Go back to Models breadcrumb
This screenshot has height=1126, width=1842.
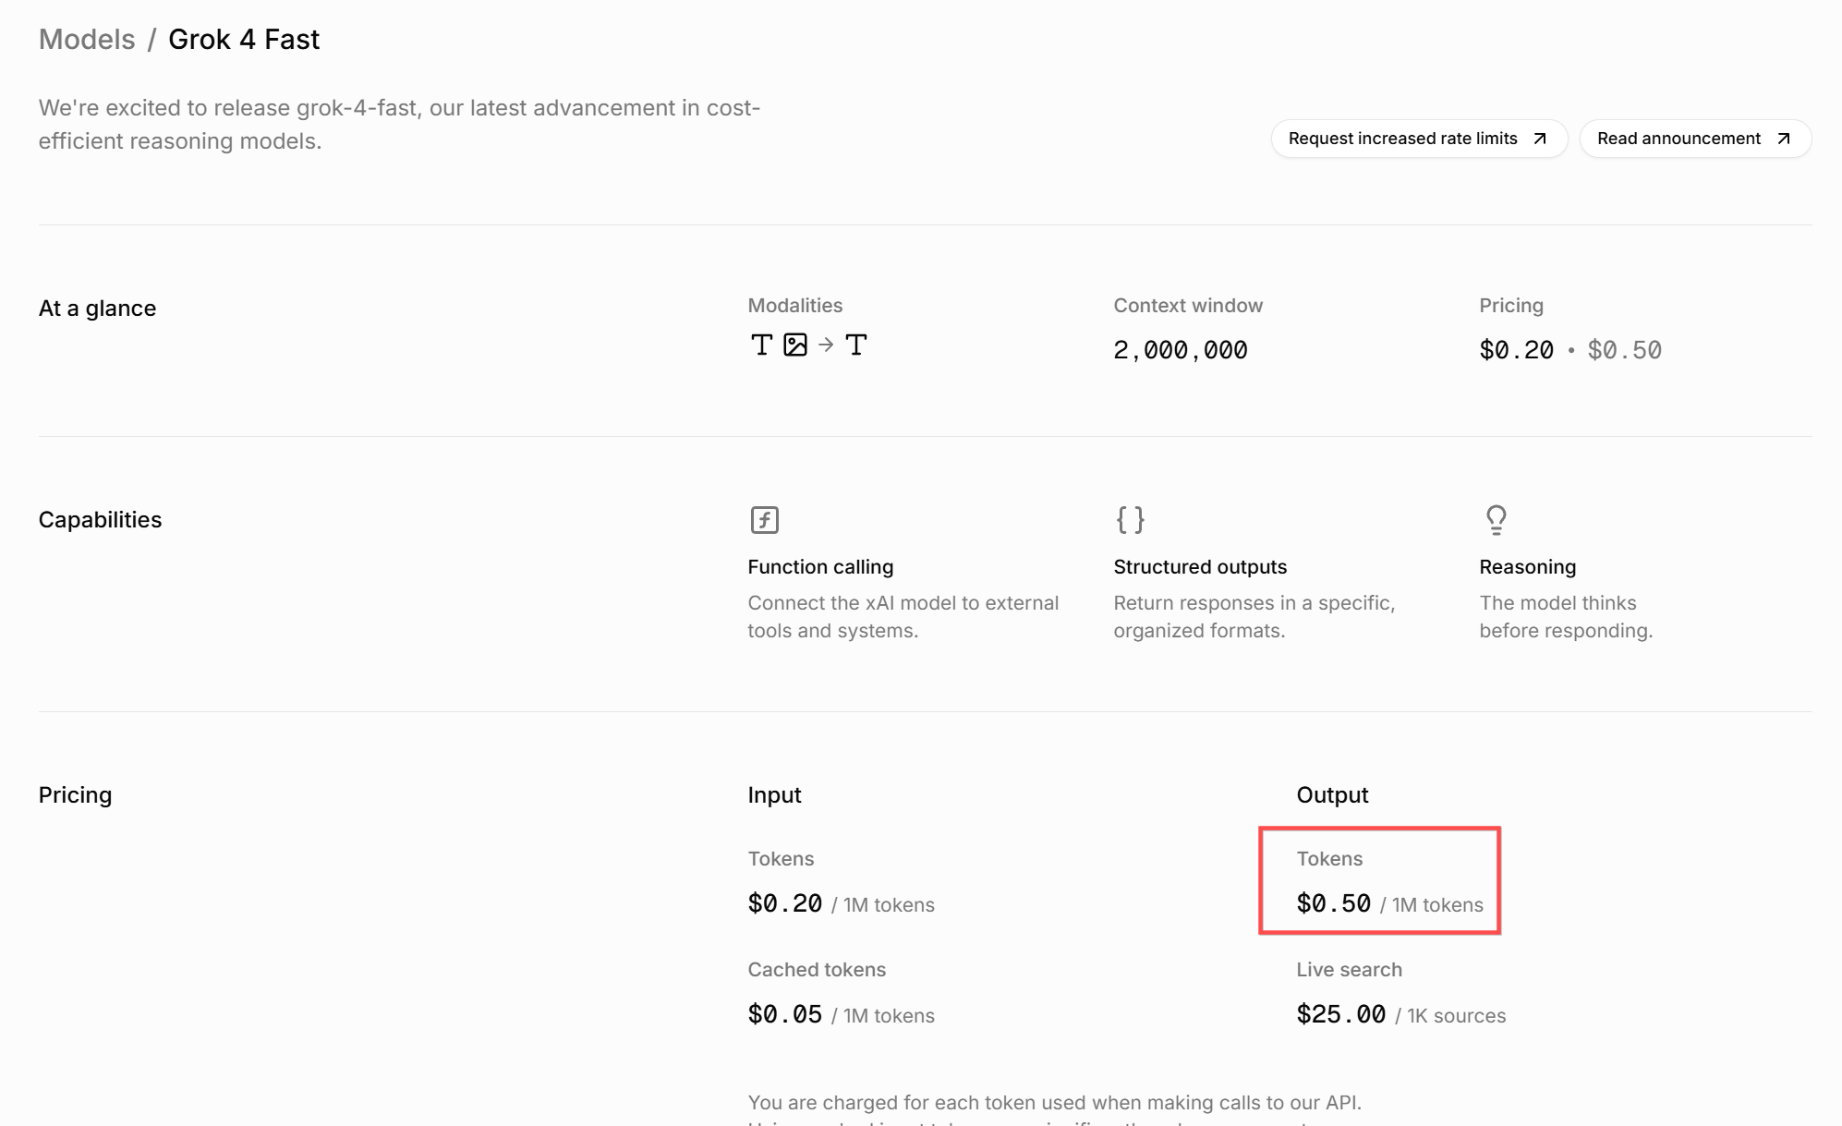(x=86, y=39)
